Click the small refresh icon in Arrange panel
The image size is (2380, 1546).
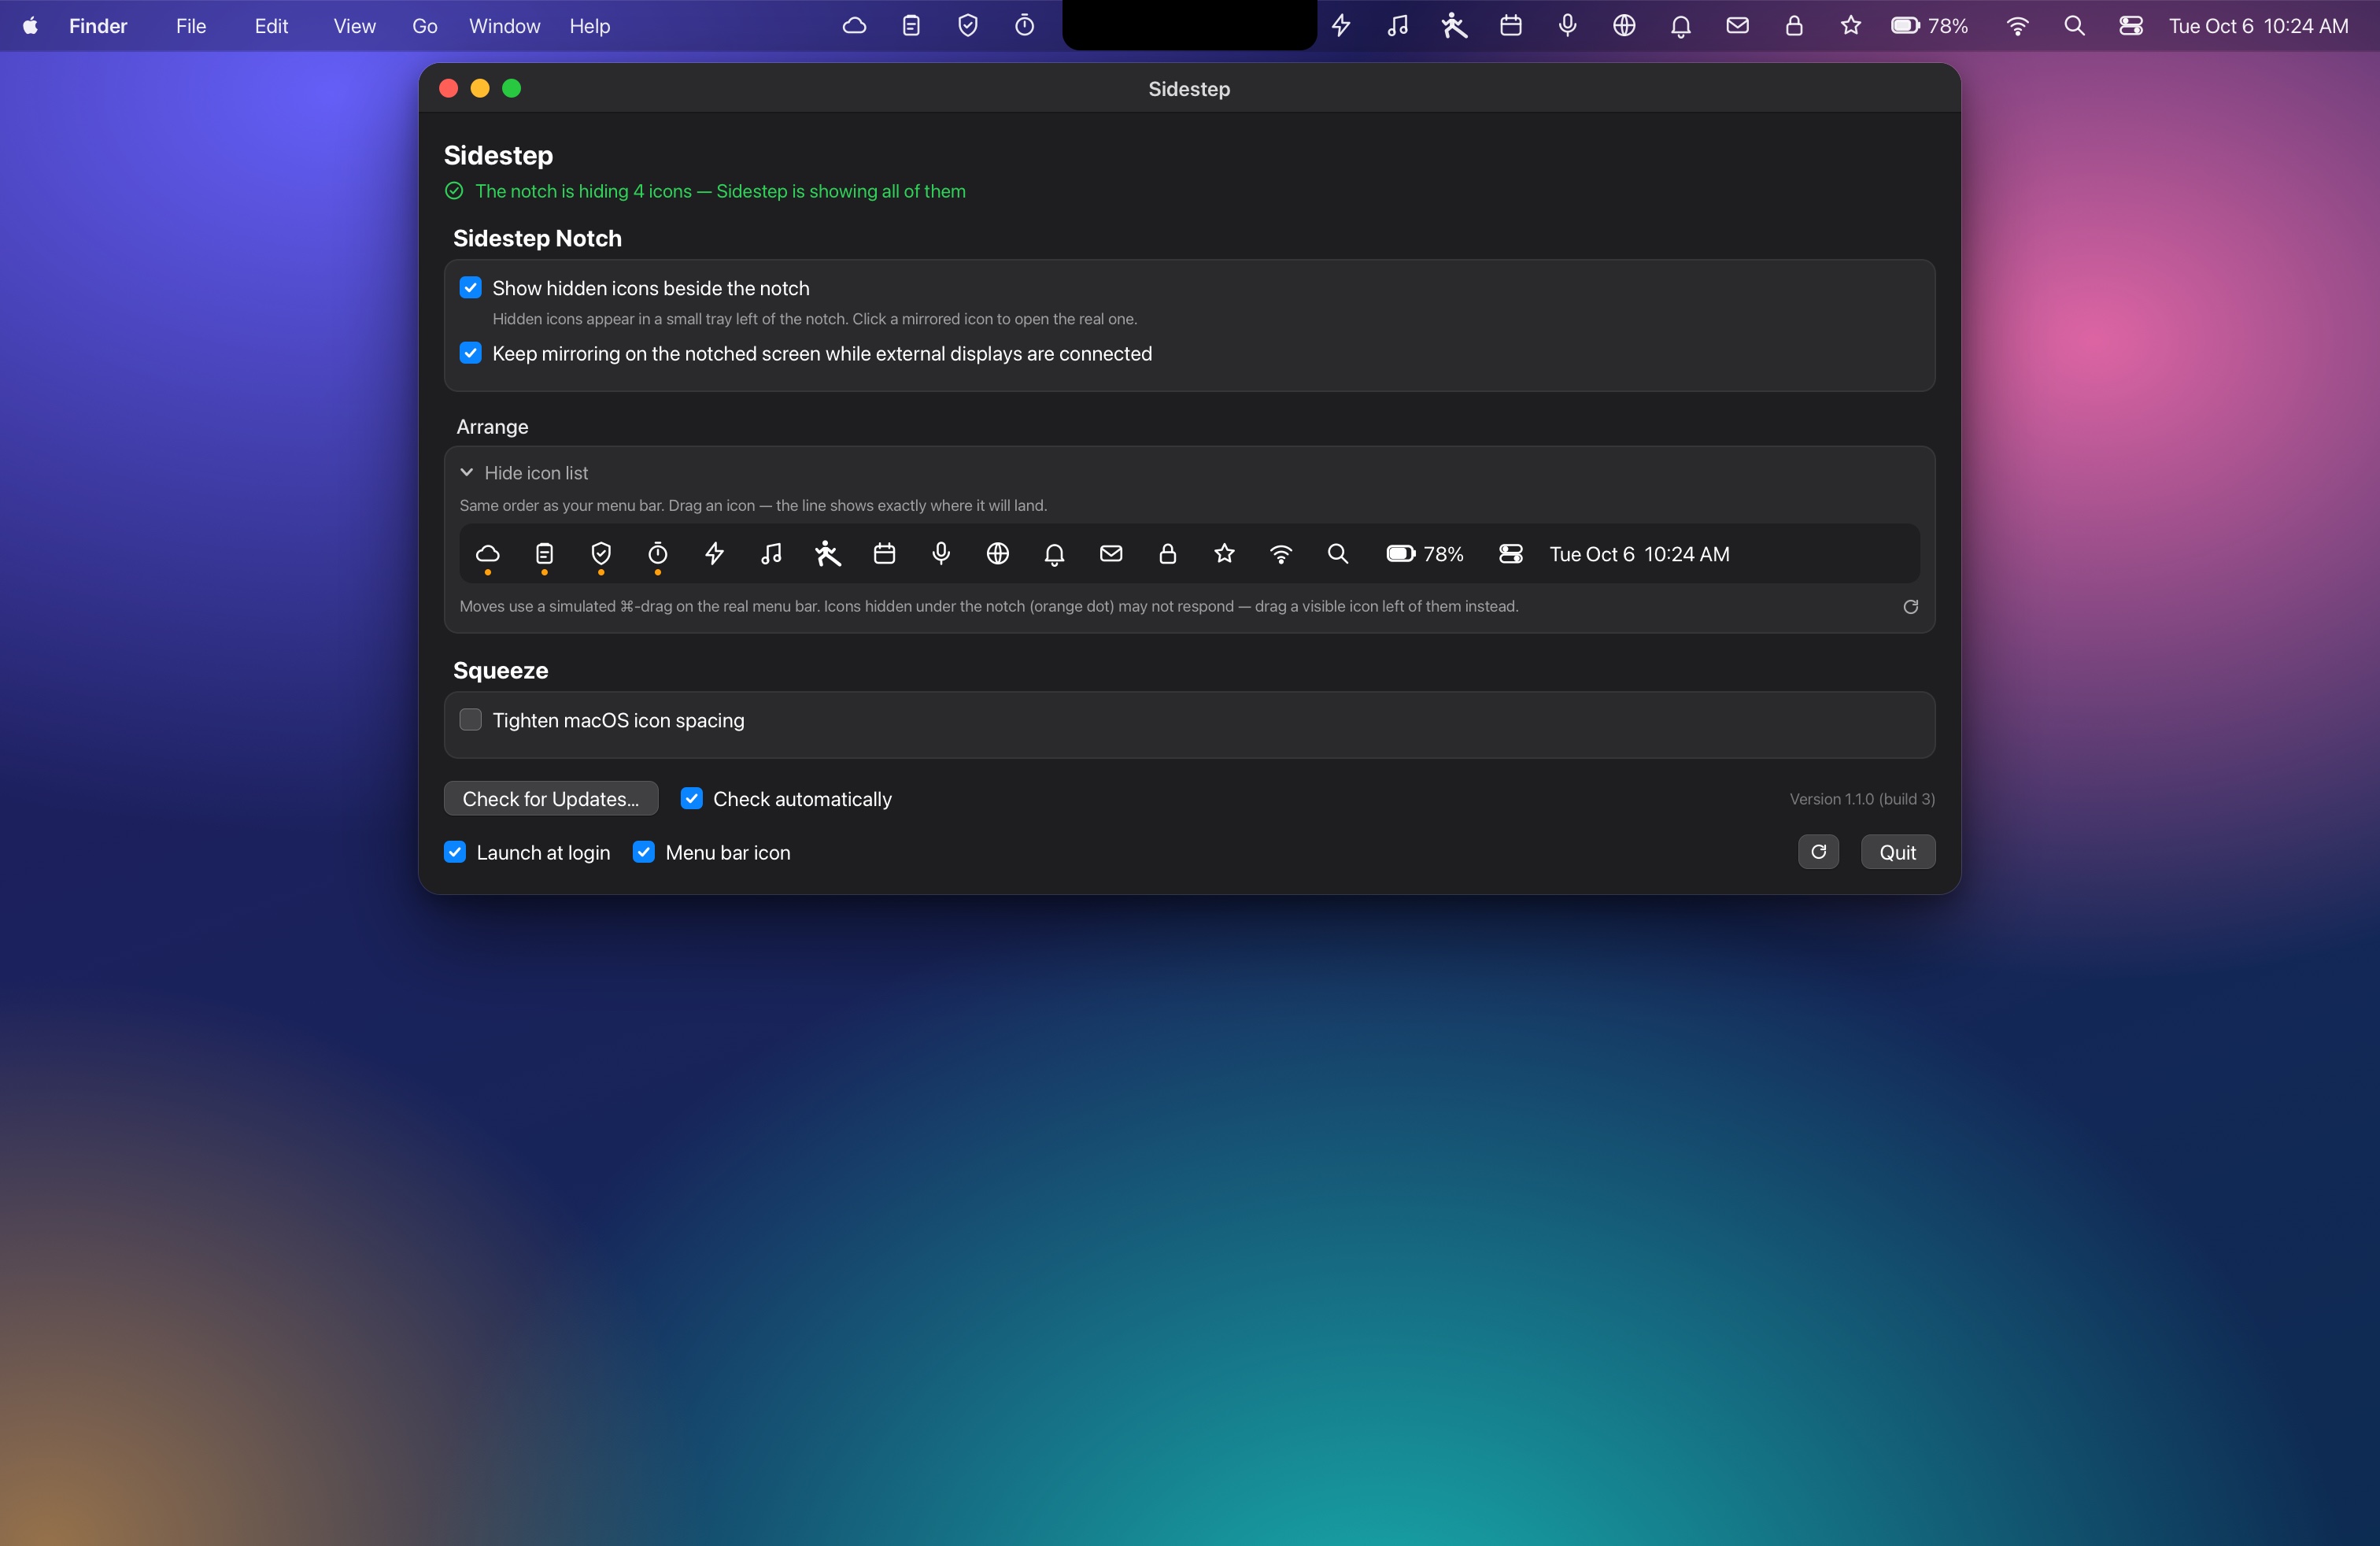[1910, 607]
